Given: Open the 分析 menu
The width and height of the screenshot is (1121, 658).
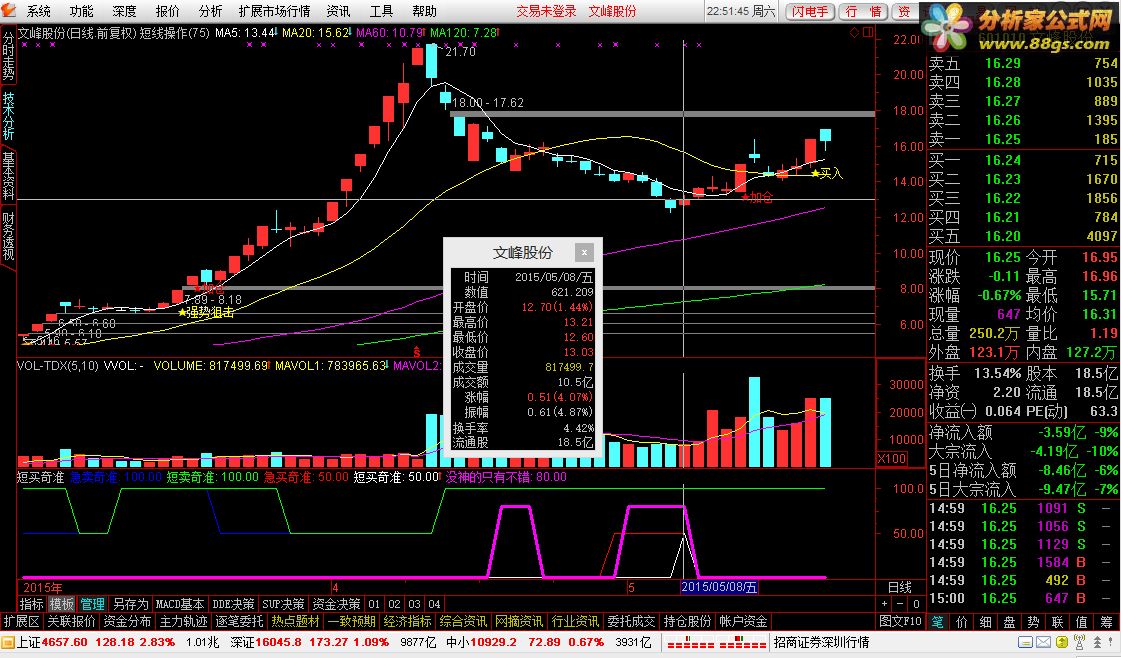Looking at the screenshot, I should [x=210, y=11].
